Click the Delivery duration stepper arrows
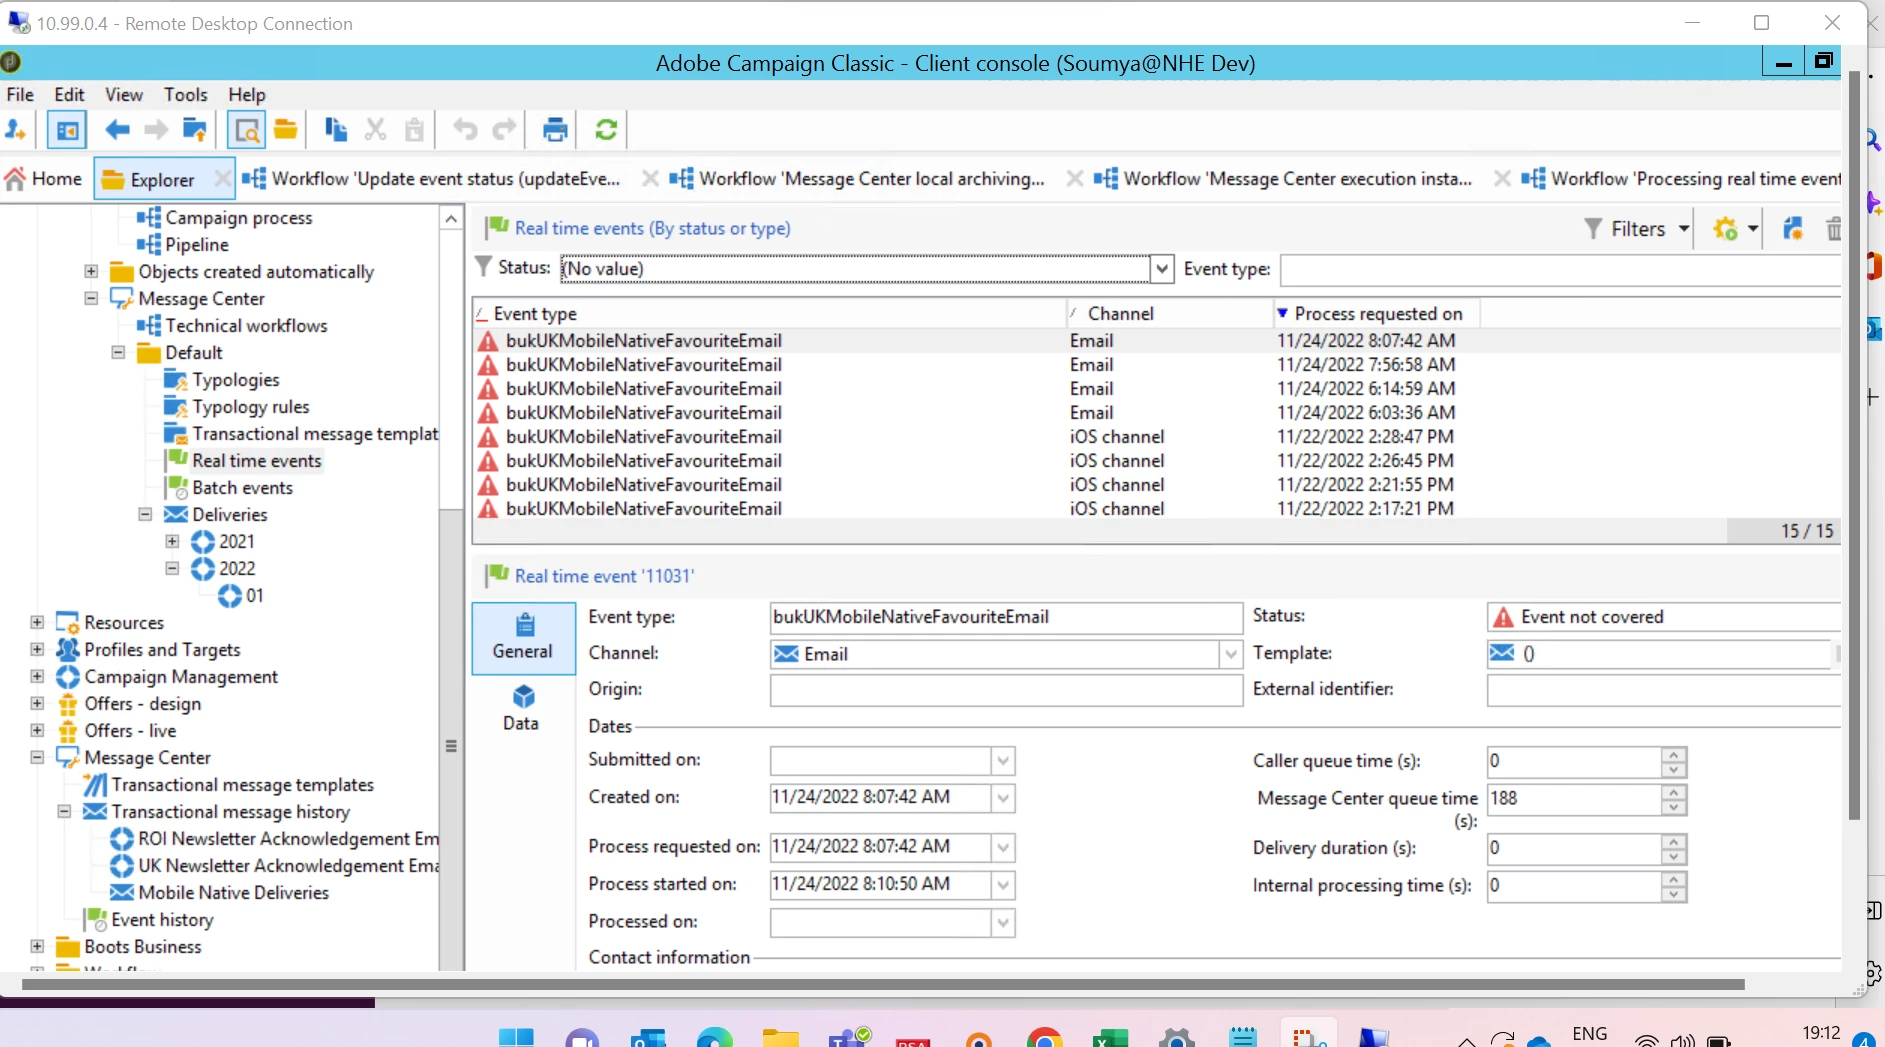The width and height of the screenshot is (1885, 1047). [x=1674, y=849]
